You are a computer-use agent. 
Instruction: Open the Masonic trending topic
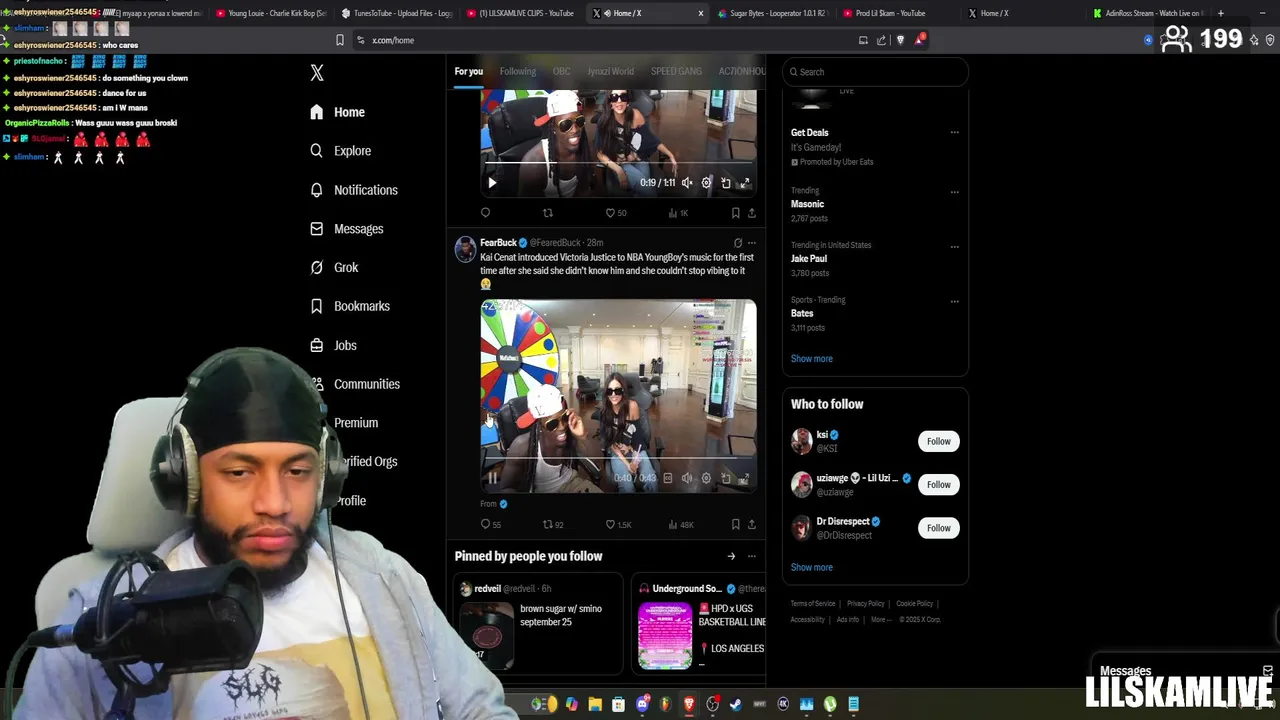[808, 204]
